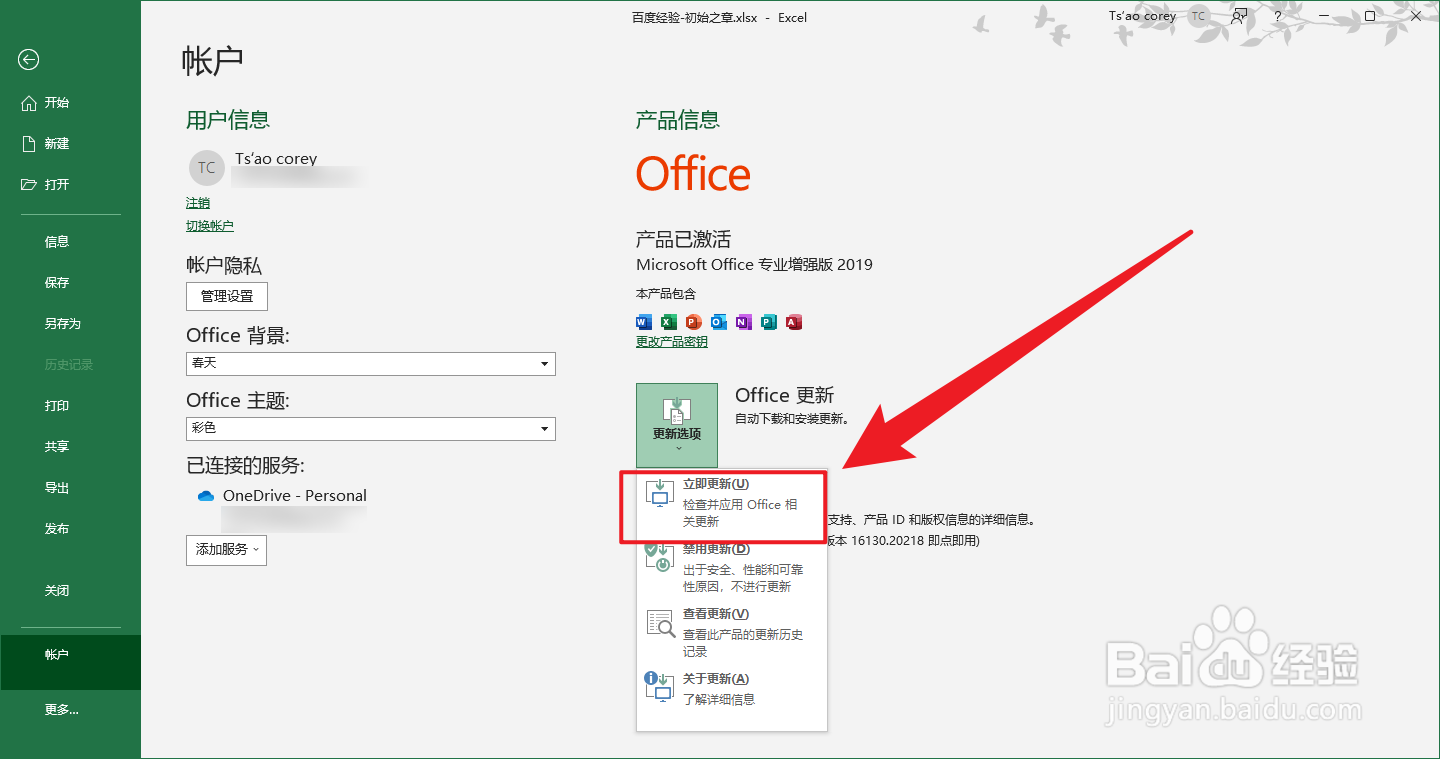The height and width of the screenshot is (759, 1440).
Task: Go back using the arrow icon
Action: click(x=28, y=60)
